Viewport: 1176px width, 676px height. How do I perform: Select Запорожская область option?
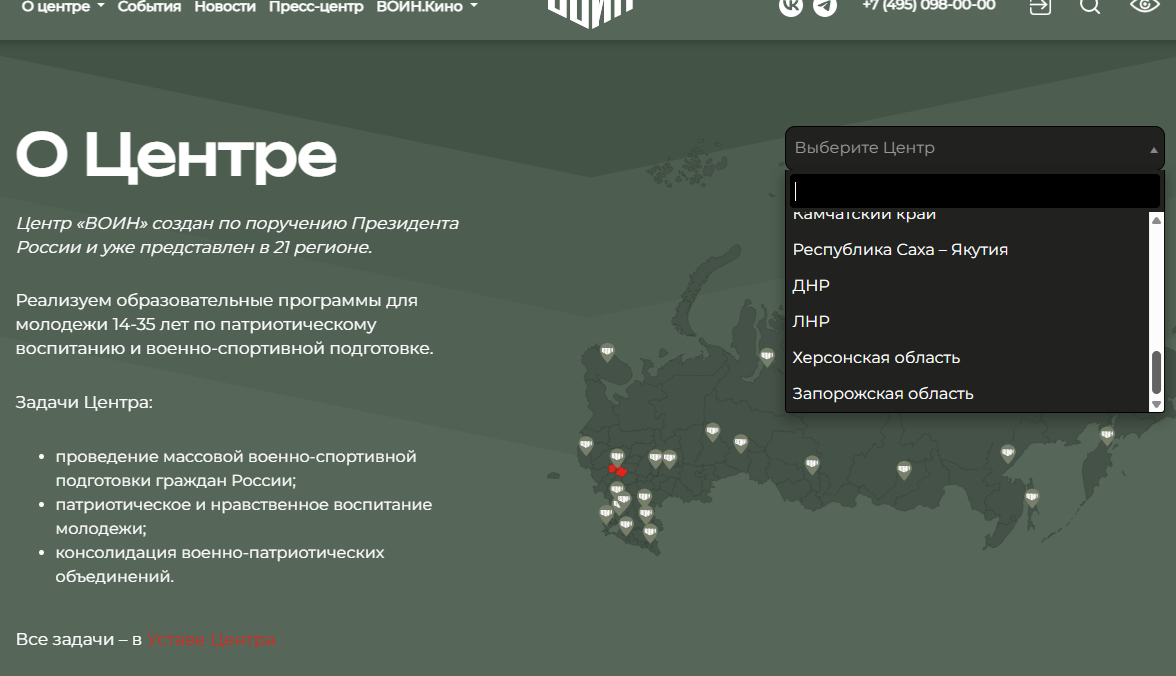click(968, 393)
